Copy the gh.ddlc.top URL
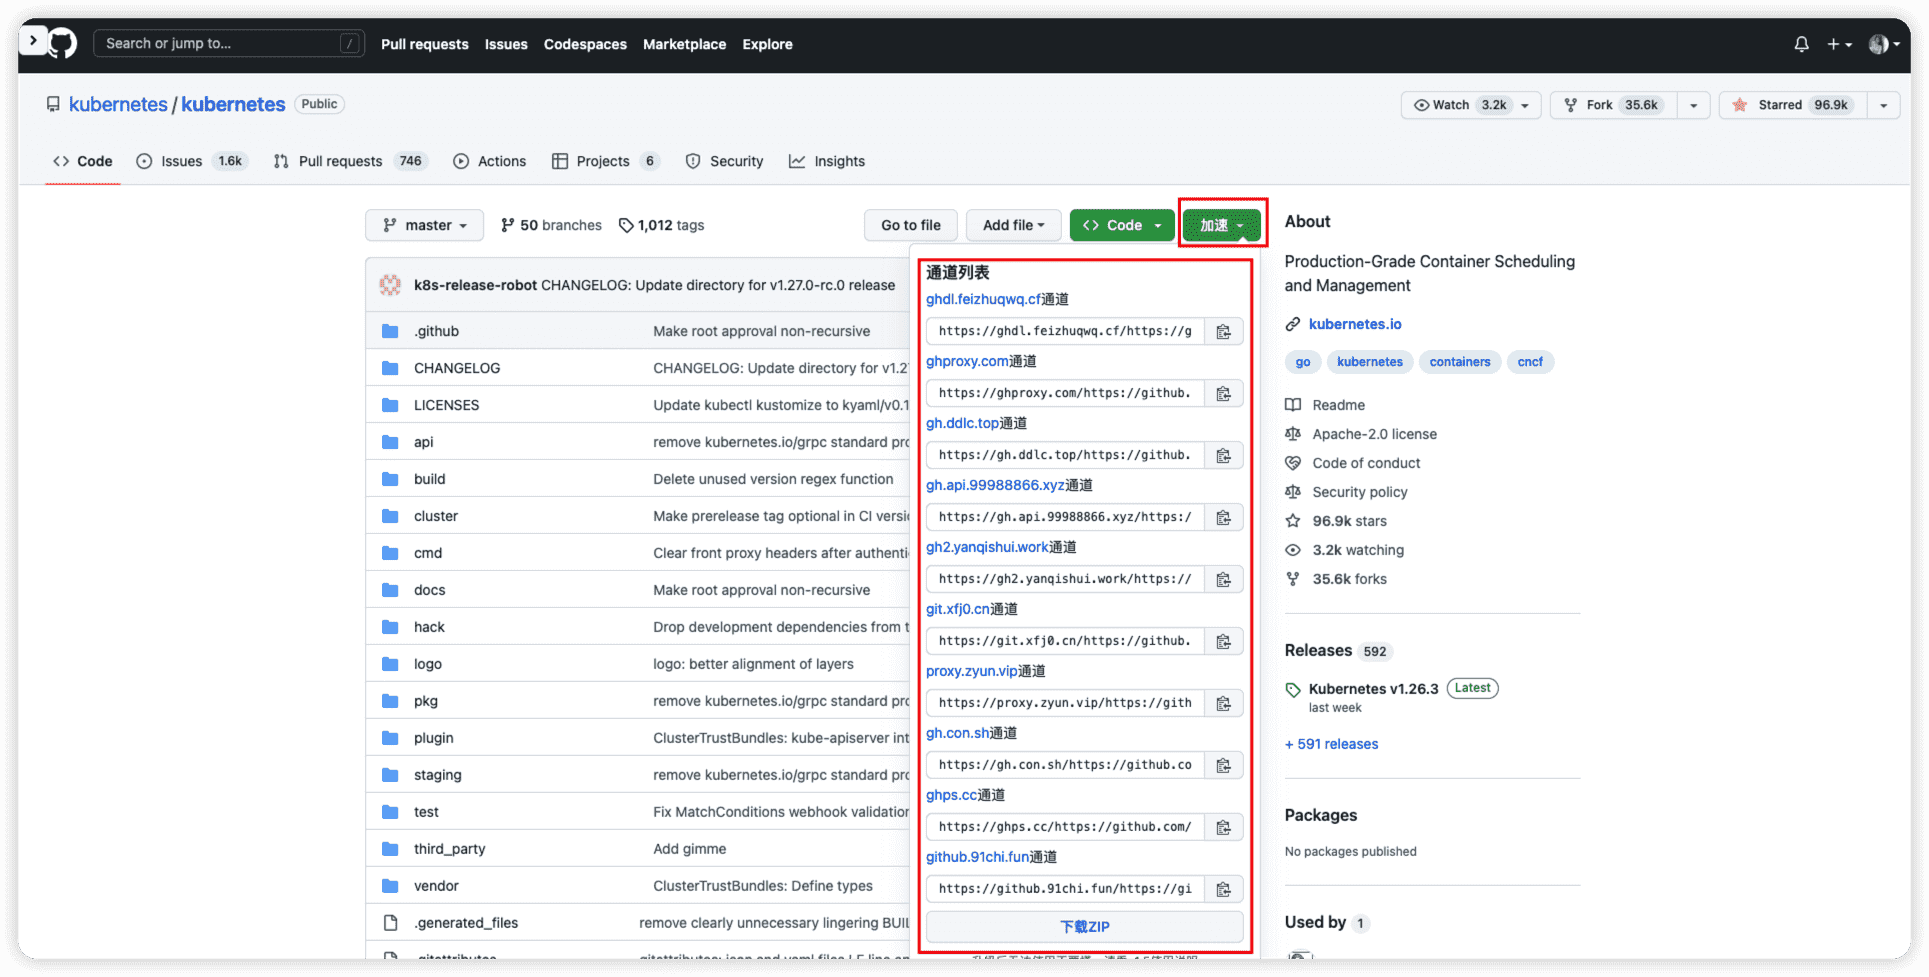The image size is (1929, 977). [x=1223, y=455]
